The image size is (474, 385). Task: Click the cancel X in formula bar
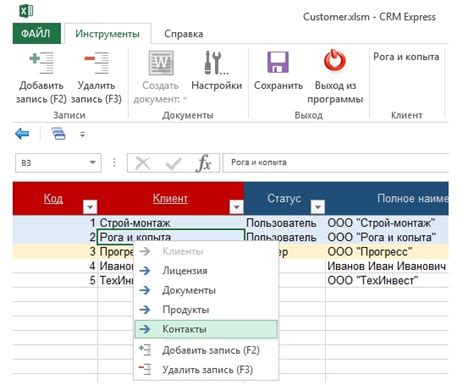coord(143,163)
